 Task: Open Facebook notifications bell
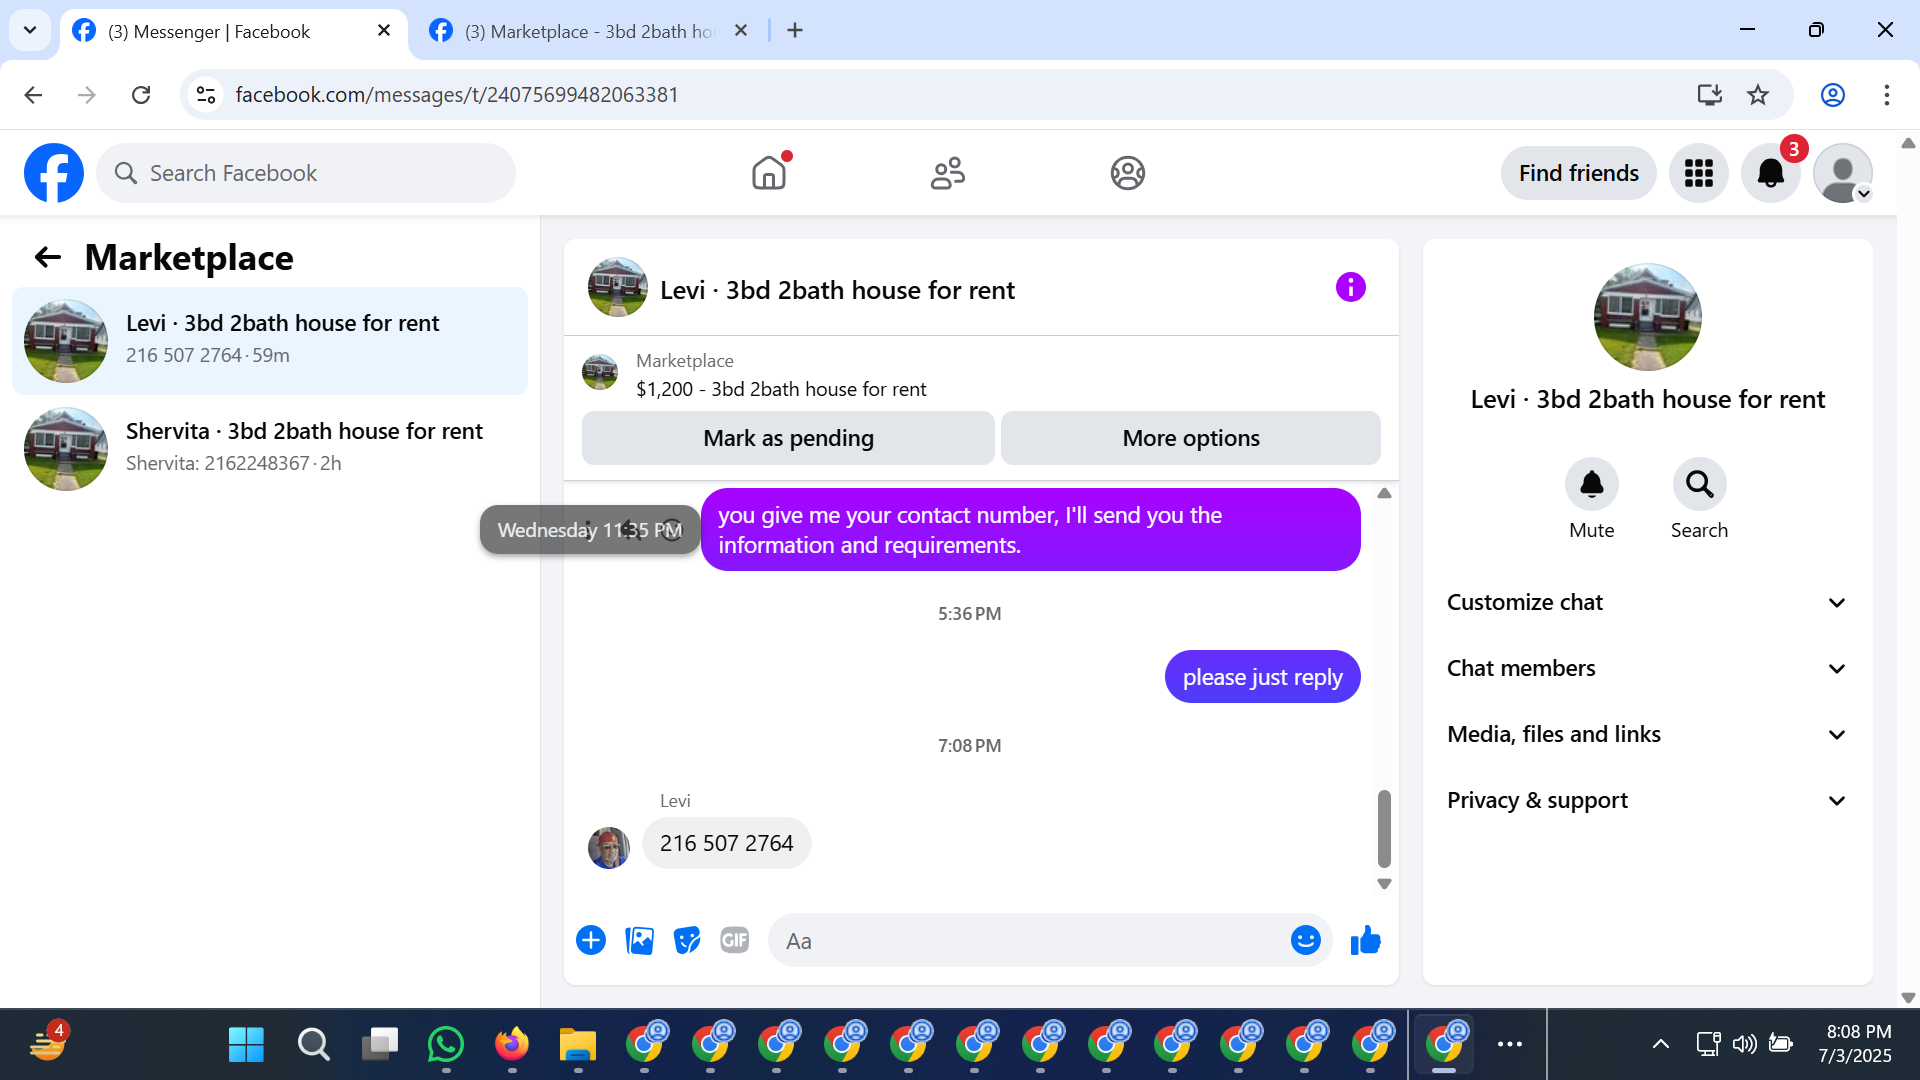coord(1770,173)
